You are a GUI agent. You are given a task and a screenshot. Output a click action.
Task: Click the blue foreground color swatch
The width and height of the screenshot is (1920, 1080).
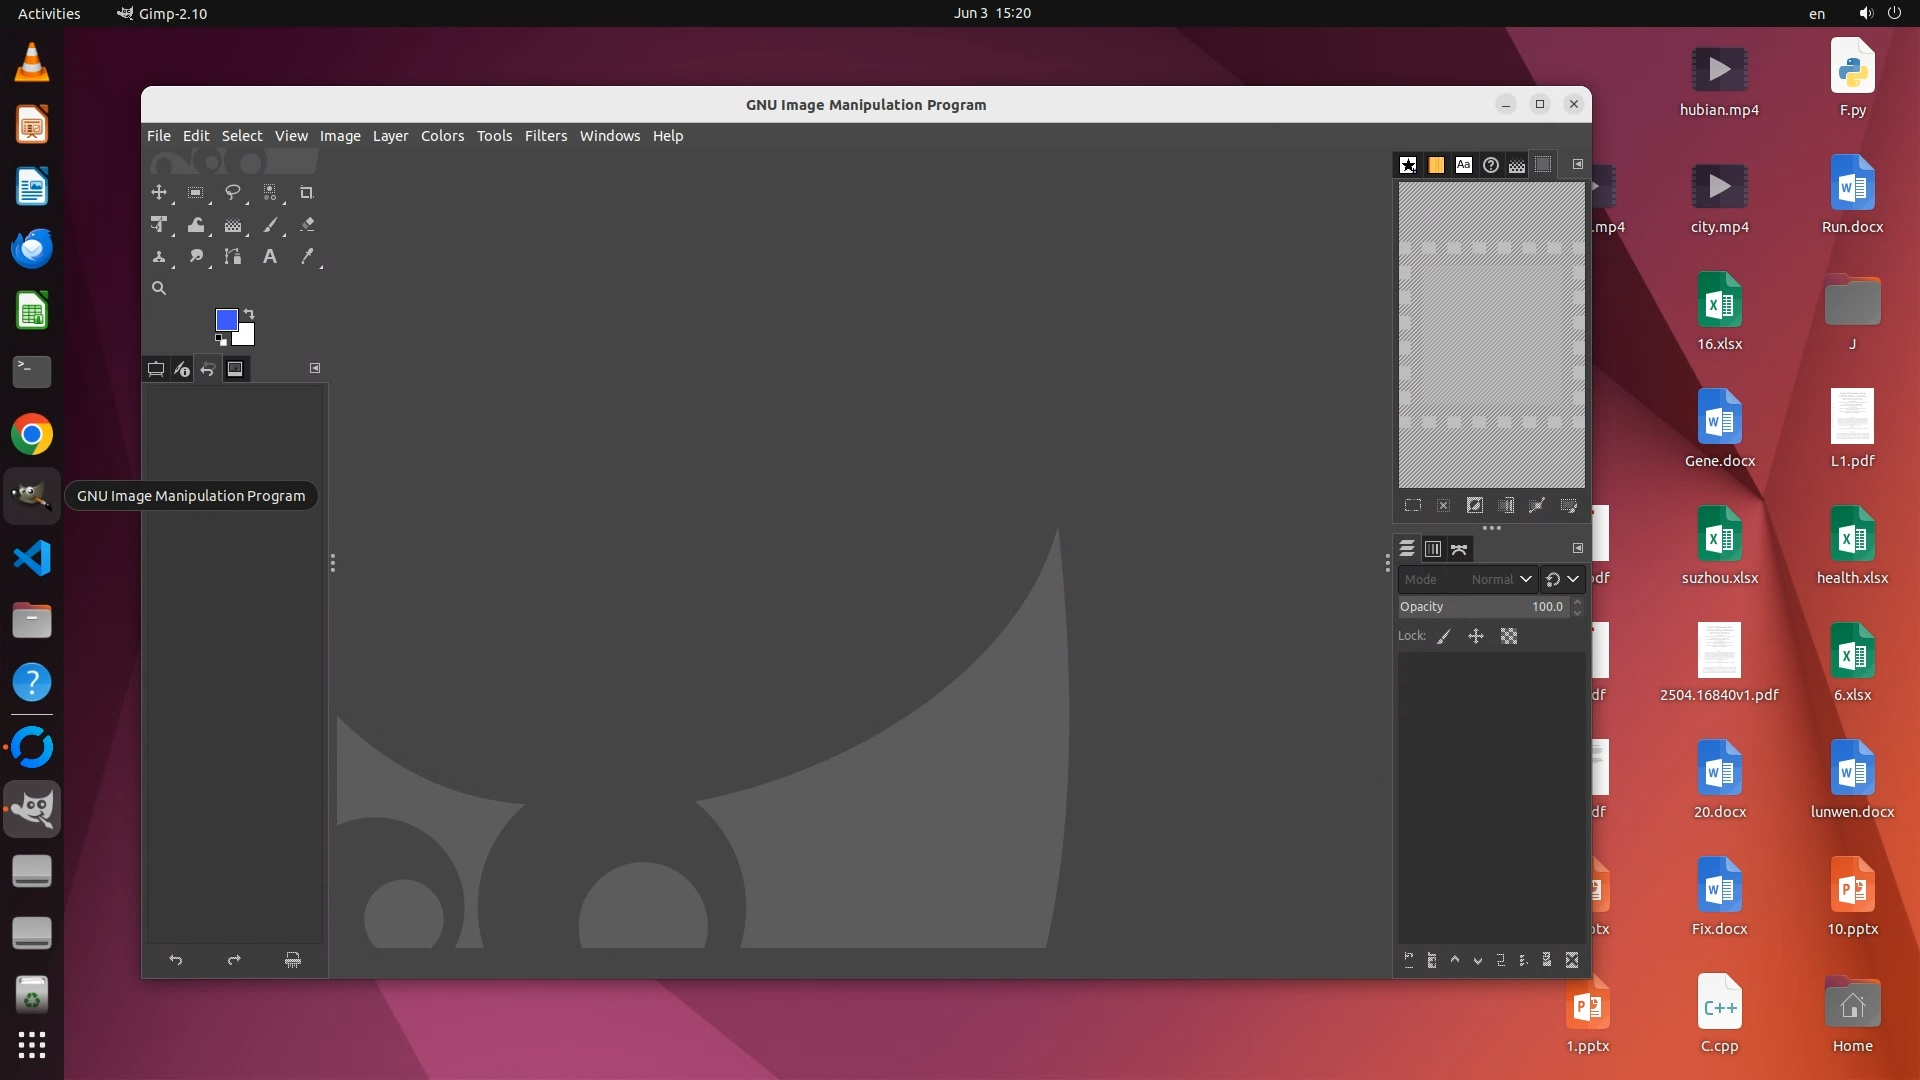(225, 319)
